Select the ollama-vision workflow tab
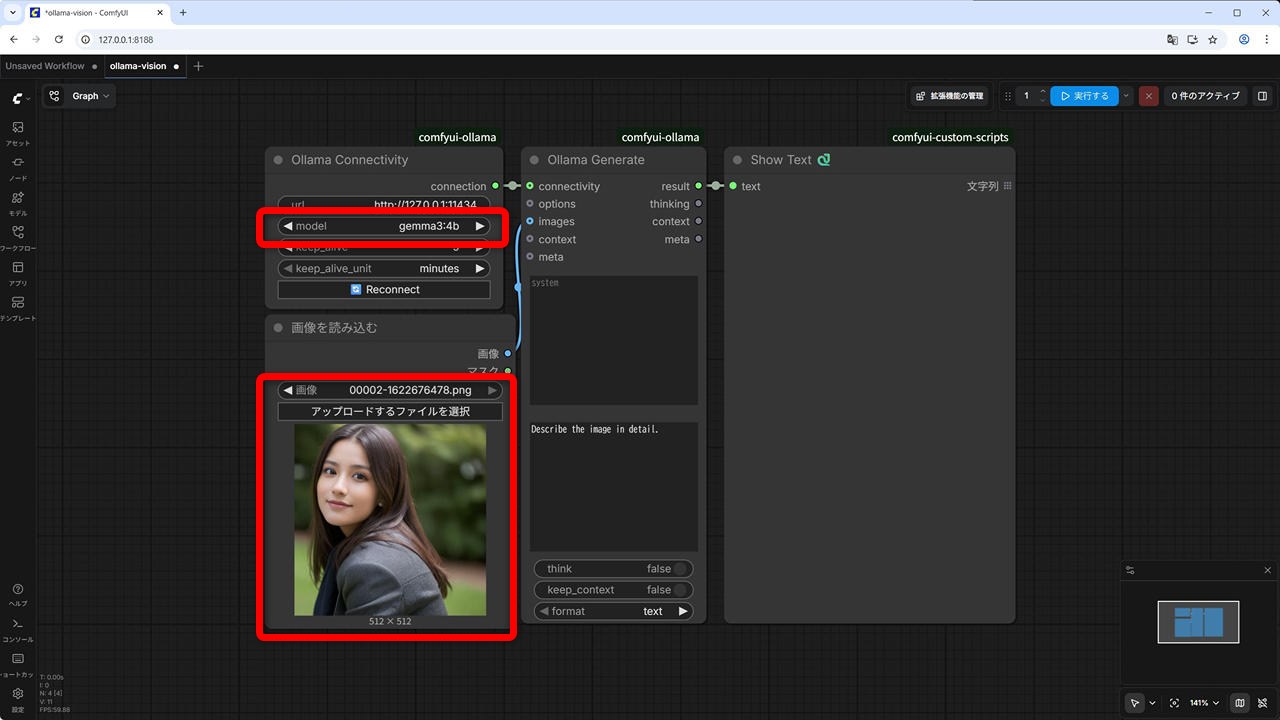The image size is (1280, 720). click(x=138, y=66)
